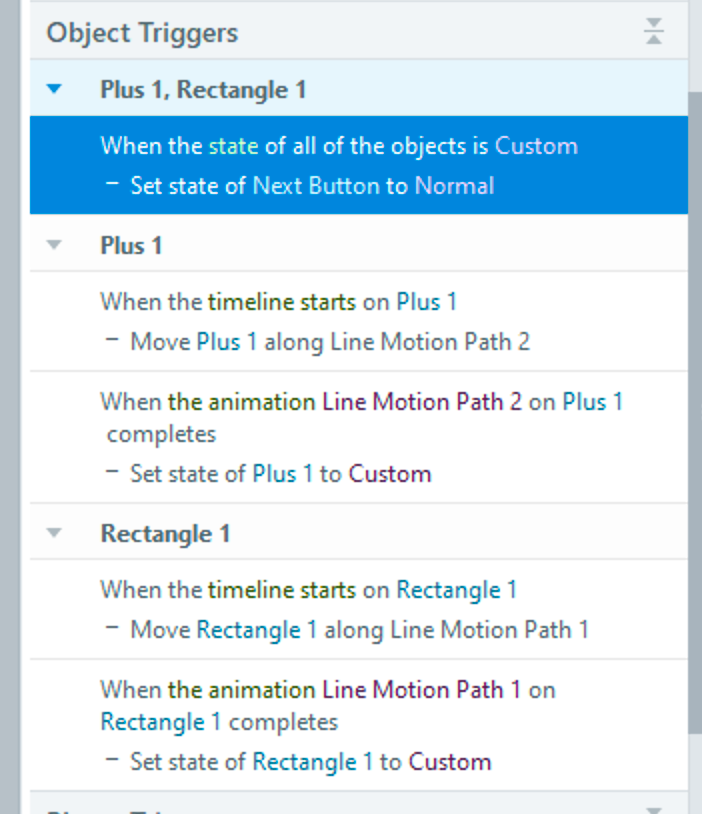Select 'Set state of Plus 1 to Custom' action

coord(280,474)
